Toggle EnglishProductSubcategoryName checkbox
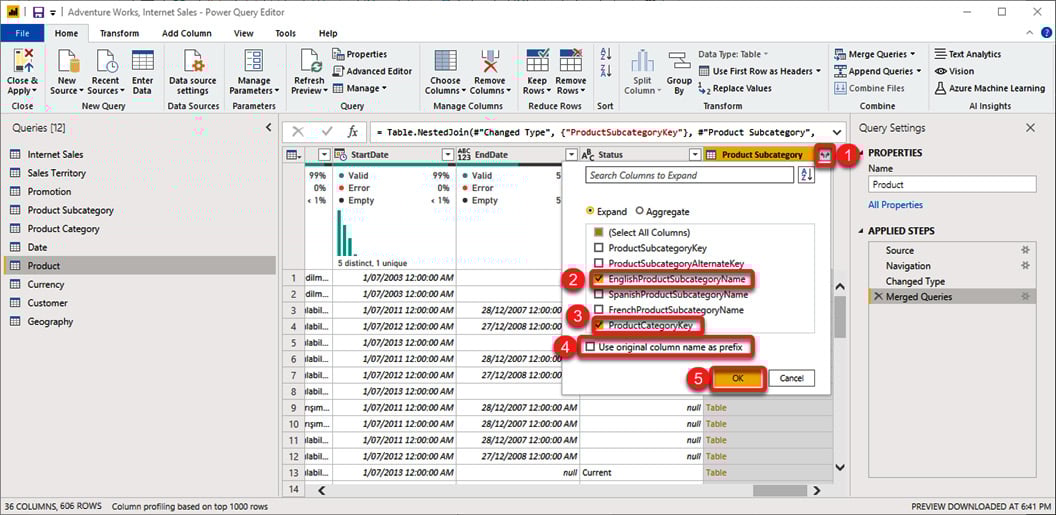The height and width of the screenshot is (515, 1056). [599, 279]
